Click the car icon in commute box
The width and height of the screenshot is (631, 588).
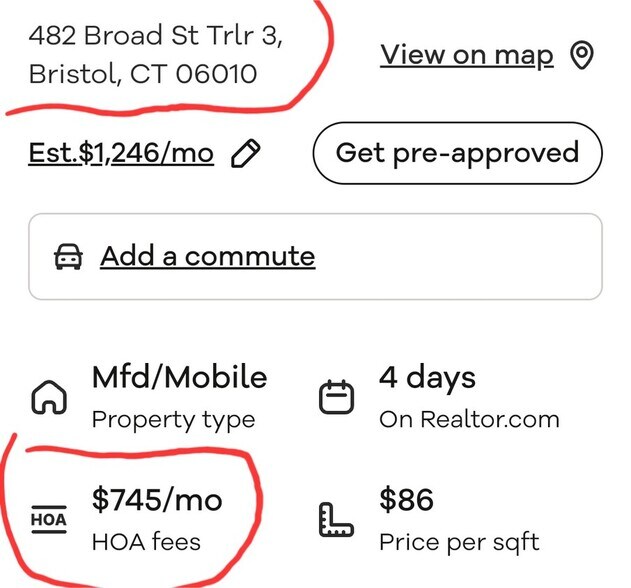click(68, 257)
